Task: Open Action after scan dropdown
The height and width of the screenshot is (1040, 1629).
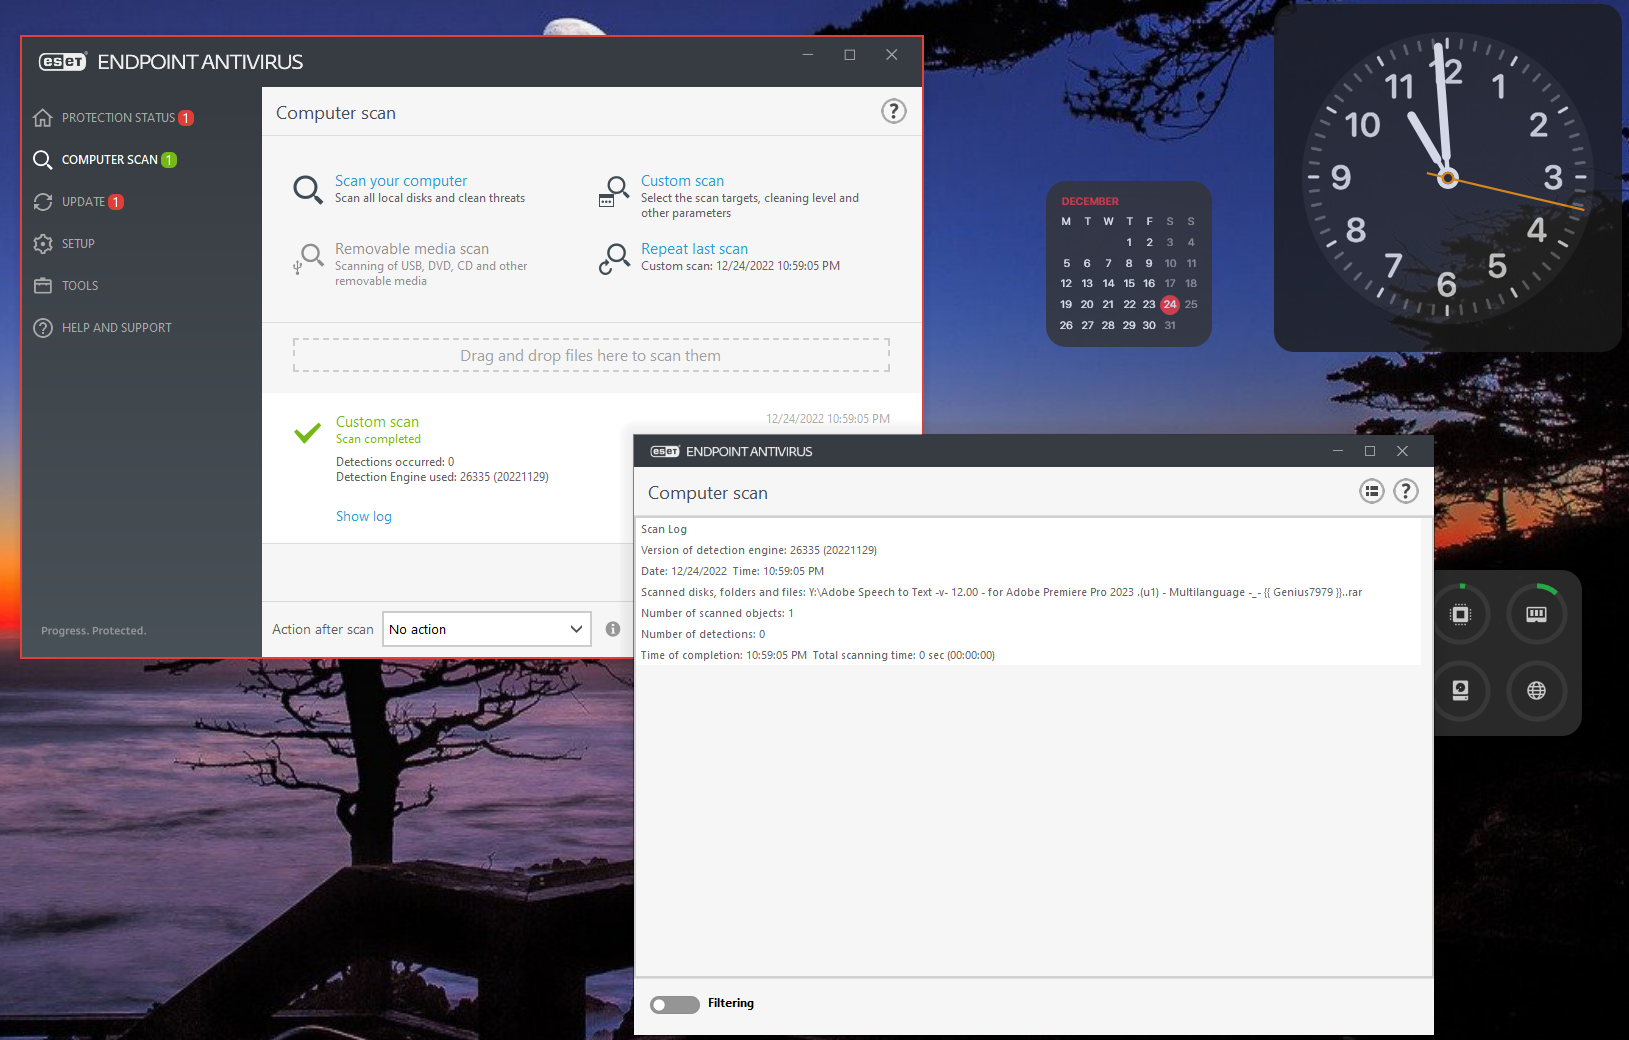Action: click(x=487, y=629)
